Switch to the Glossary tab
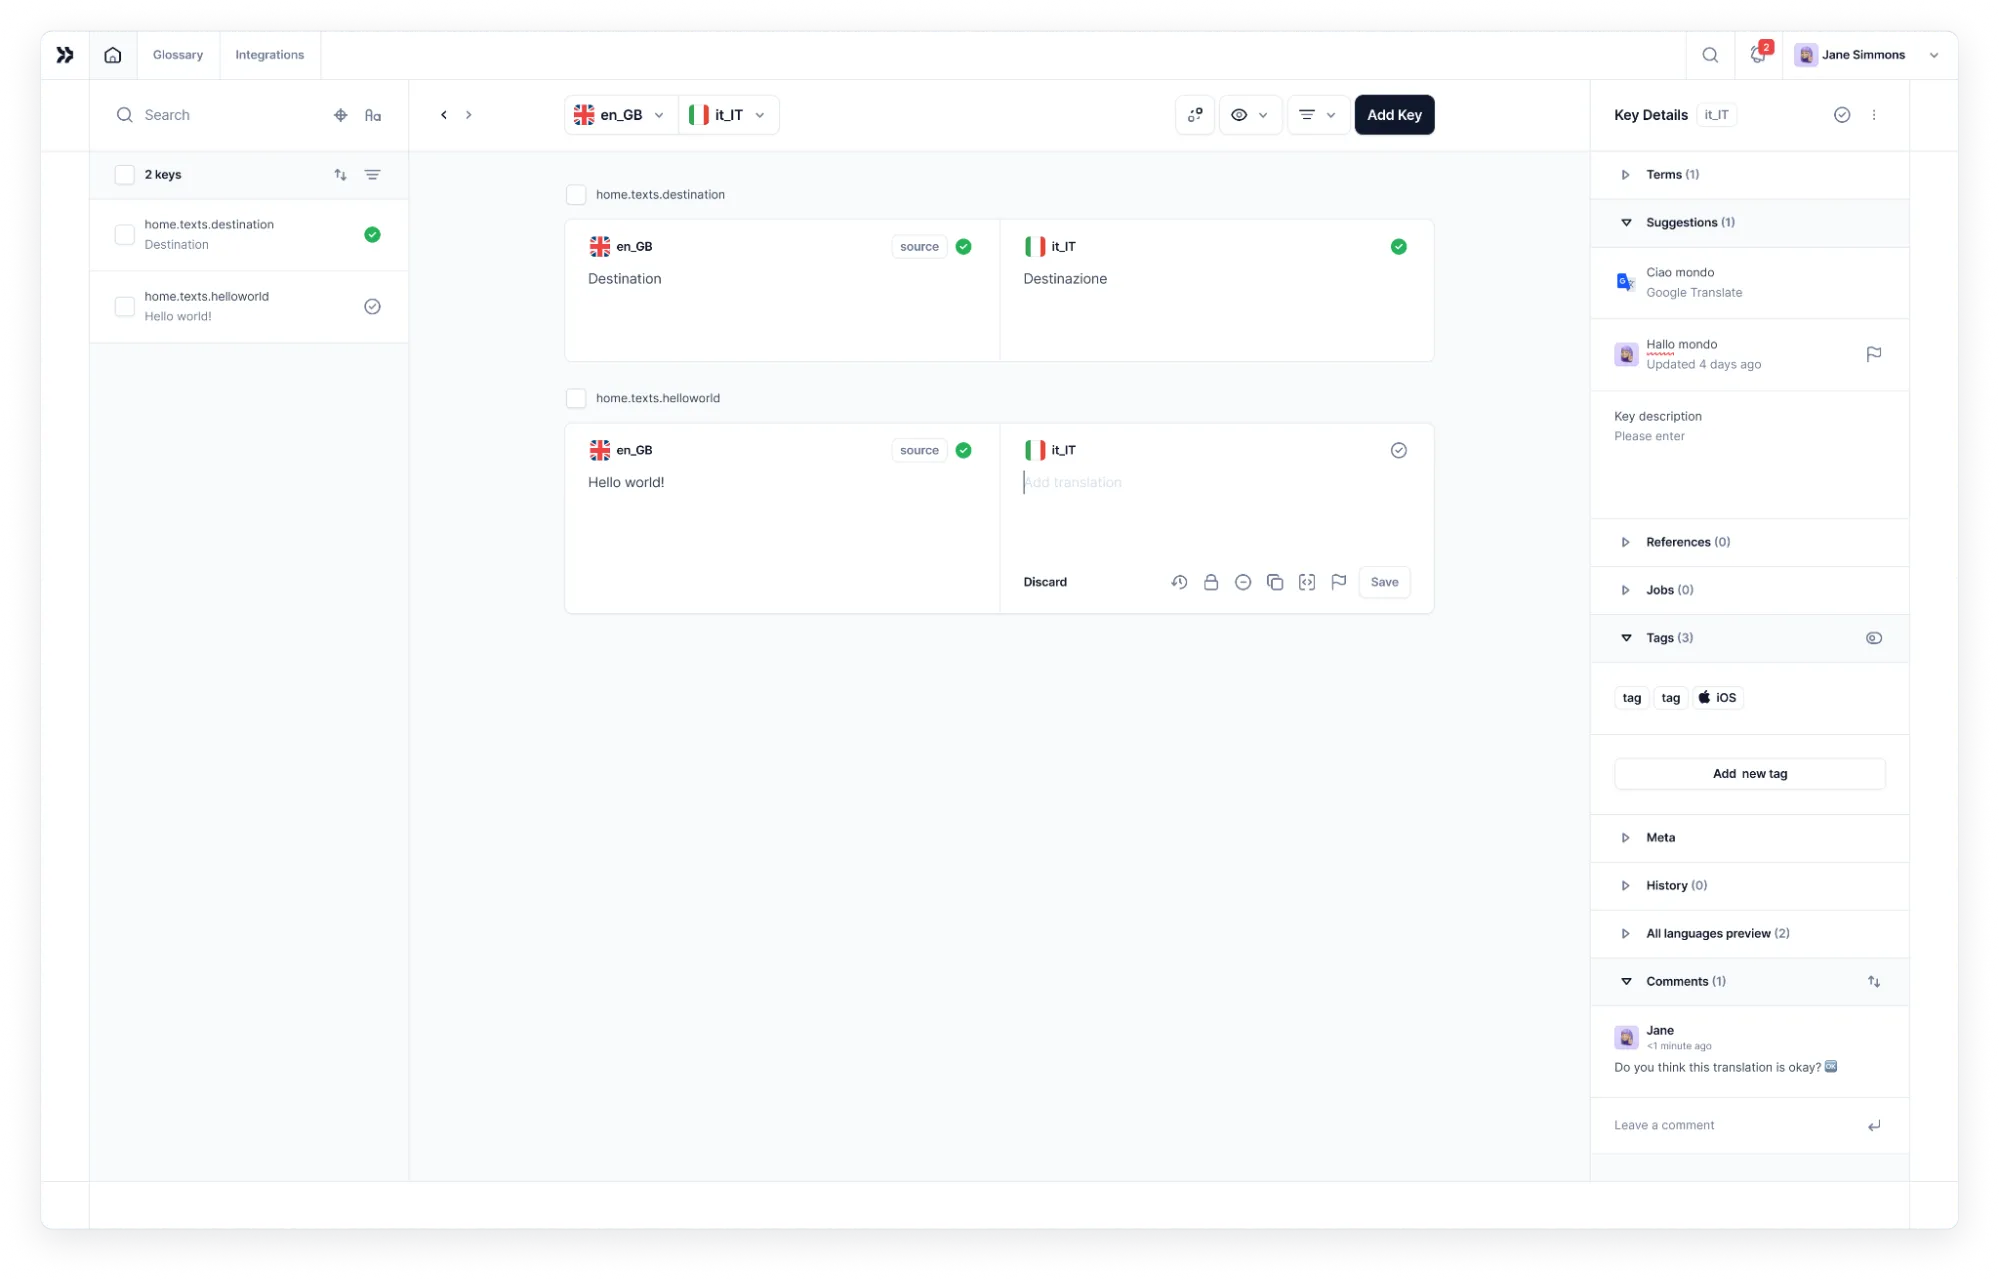 tap(178, 55)
